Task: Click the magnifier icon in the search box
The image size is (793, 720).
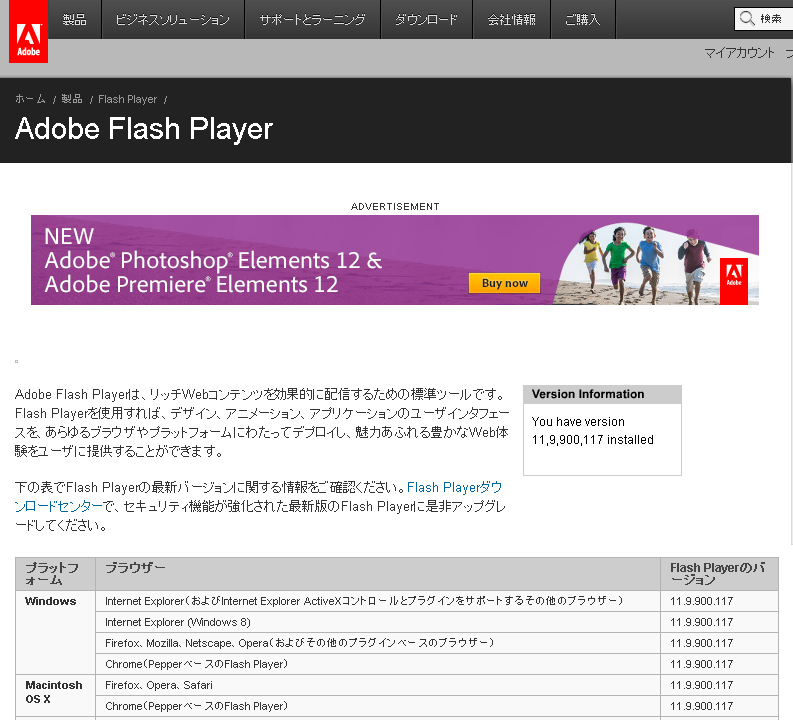Action: click(748, 19)
